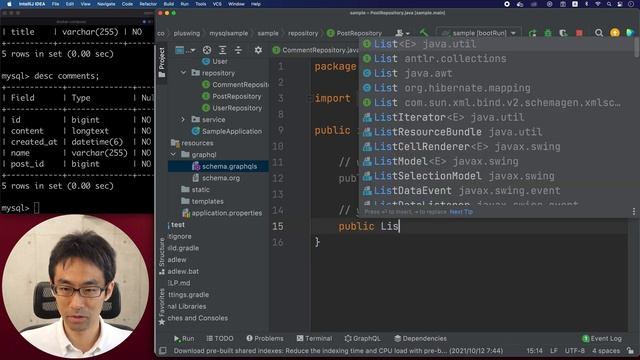Screen dimensions: 640x360
Task: Click the Run (rerun) toolbar icon
Action: [532, 33]
